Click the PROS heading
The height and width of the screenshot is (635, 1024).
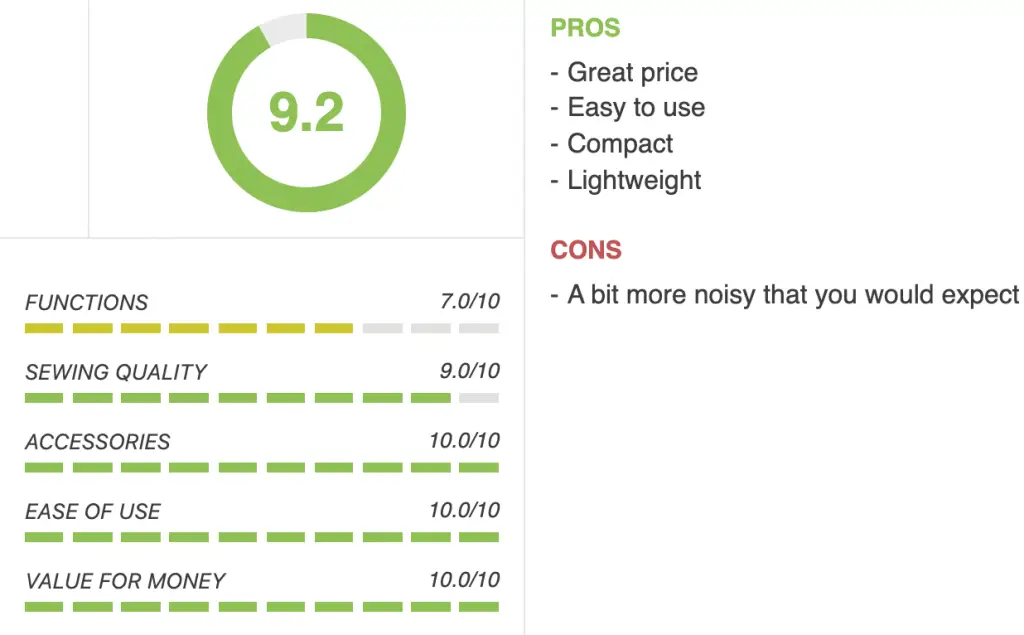(585, 28)
